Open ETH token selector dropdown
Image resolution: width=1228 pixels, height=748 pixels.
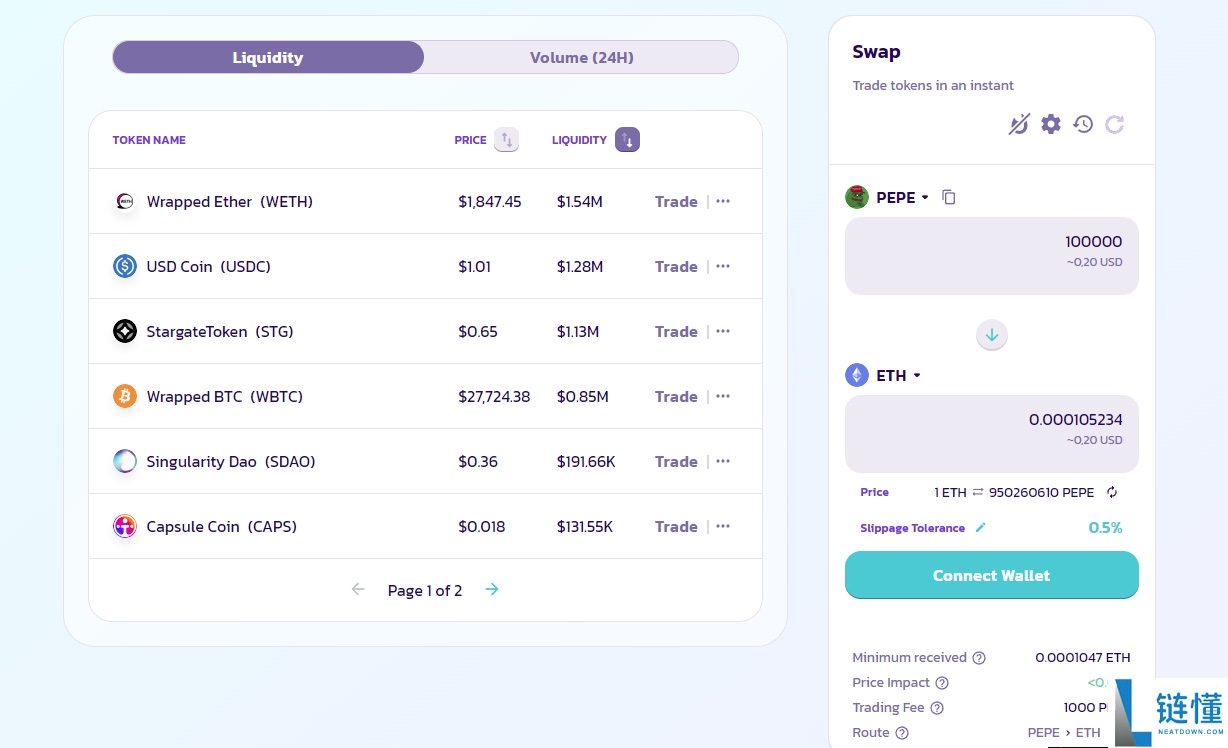pyautogui.click(x=899, y=375)
